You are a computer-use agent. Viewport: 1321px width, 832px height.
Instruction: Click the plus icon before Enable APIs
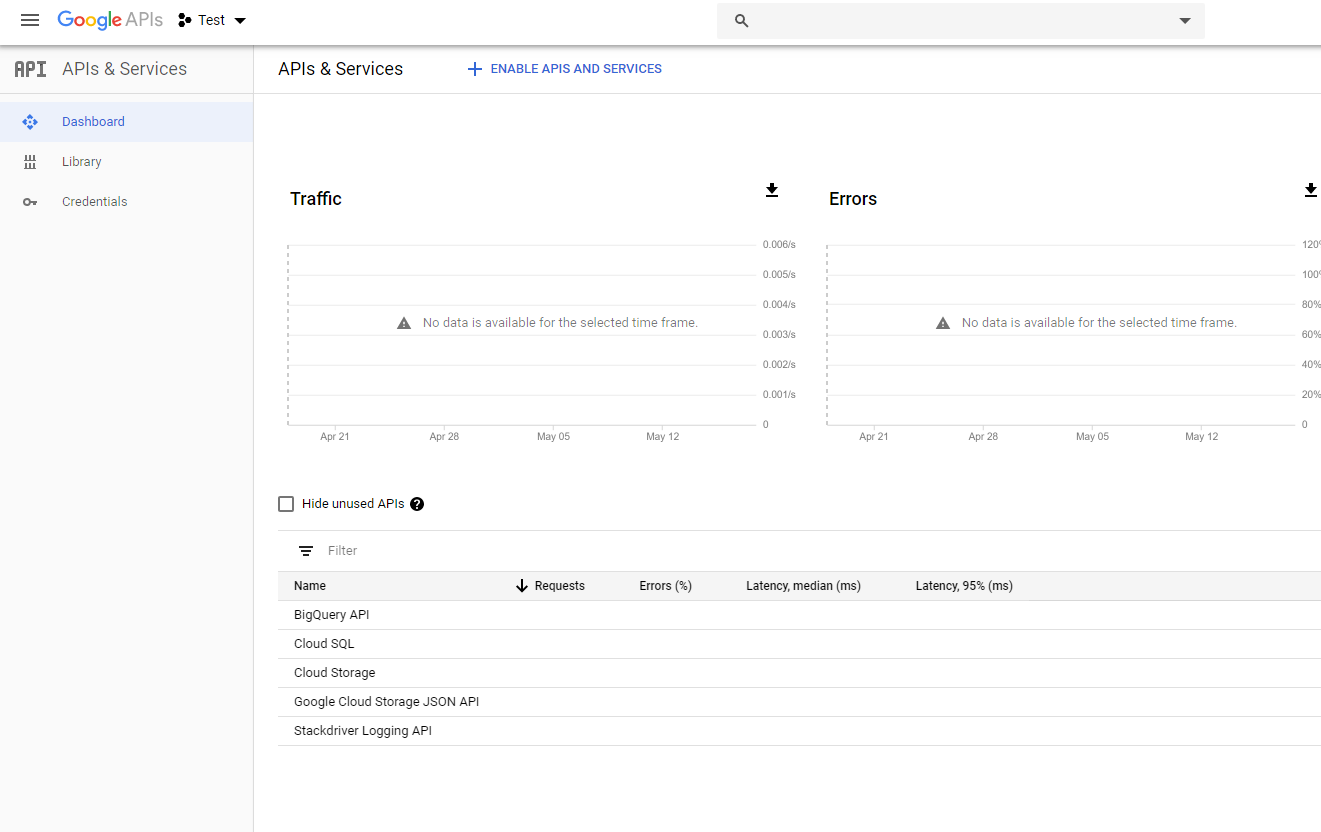pyautogui.click(x=475, y=69)
